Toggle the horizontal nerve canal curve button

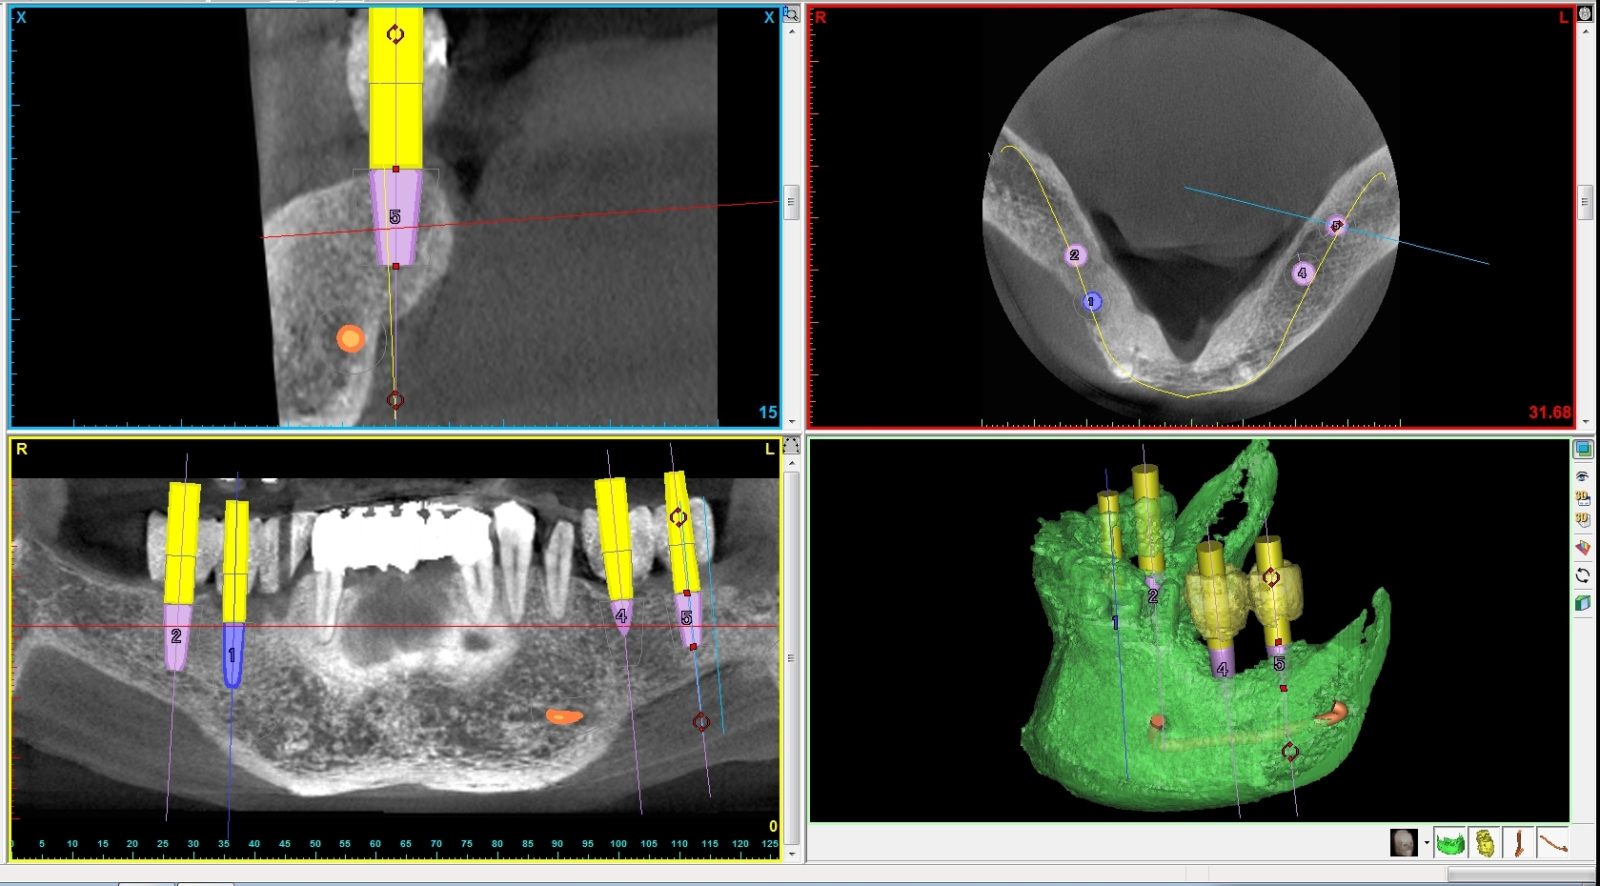(x=1552, y=844)
